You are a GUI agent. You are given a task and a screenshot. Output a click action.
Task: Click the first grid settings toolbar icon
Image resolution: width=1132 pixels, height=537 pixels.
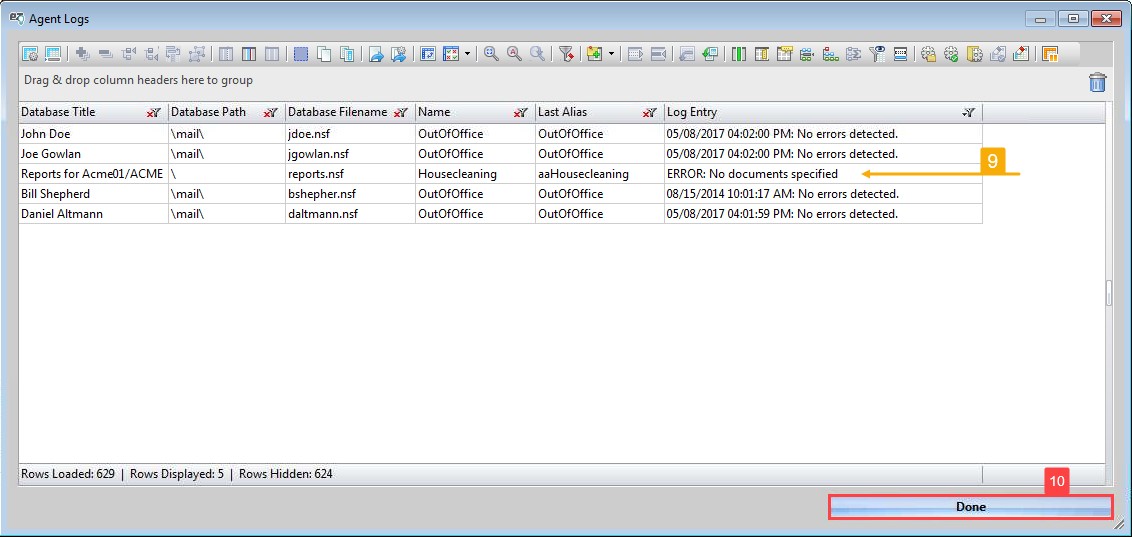pos(30,54)
